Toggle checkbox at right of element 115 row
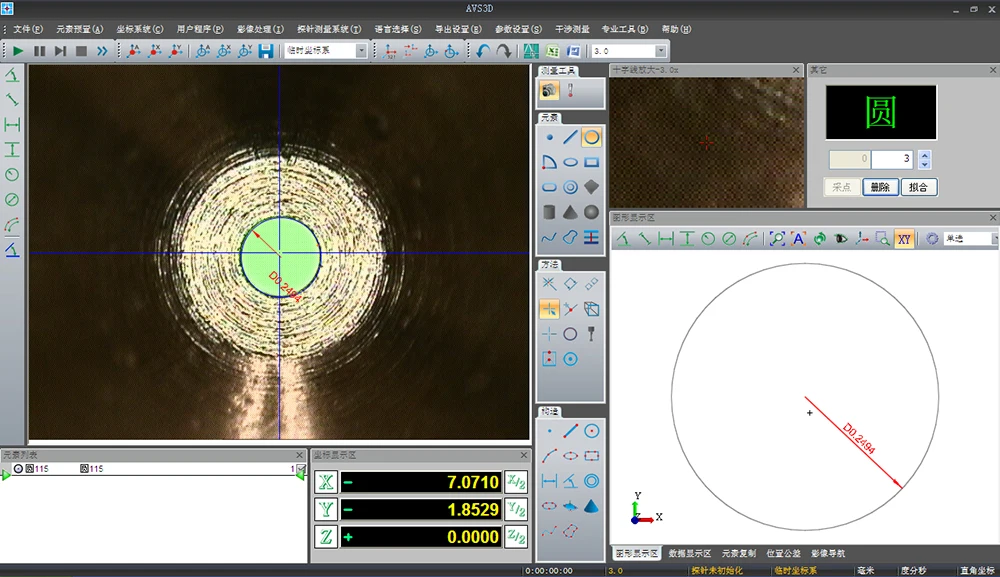The image size is (1000, 577). tap(300, 469)
